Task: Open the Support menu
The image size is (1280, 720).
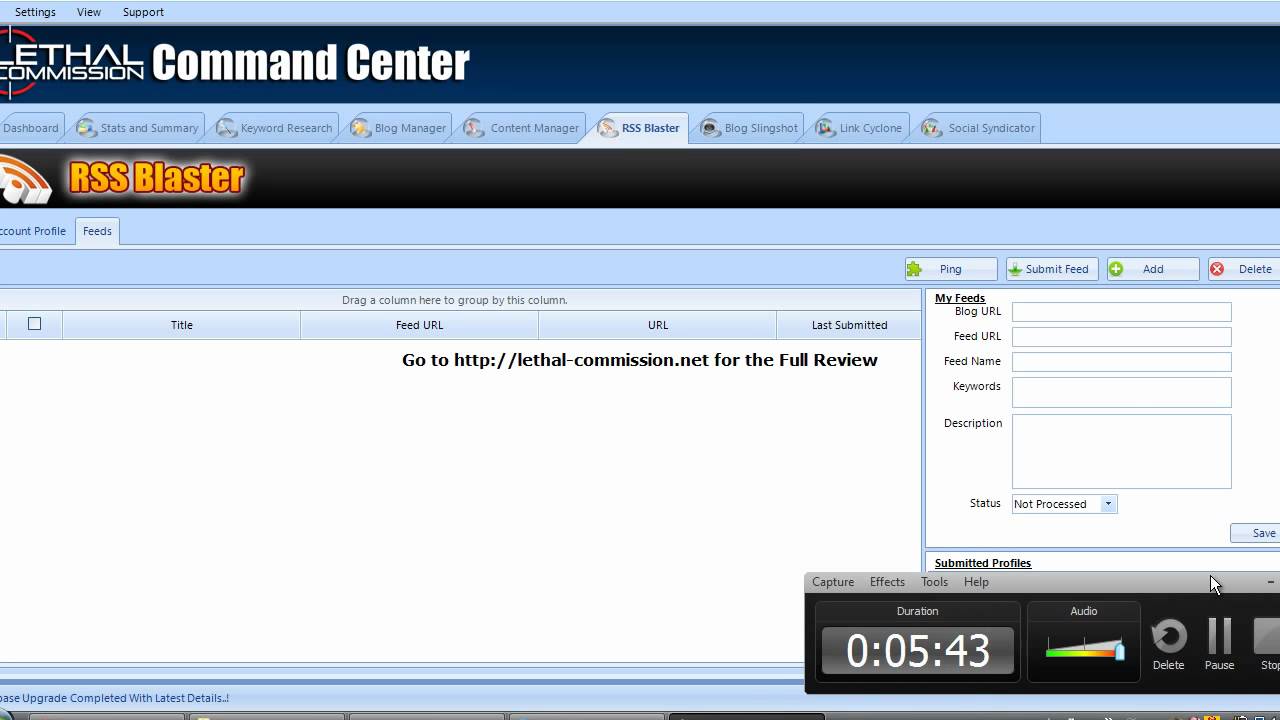Action: point(143,12)
